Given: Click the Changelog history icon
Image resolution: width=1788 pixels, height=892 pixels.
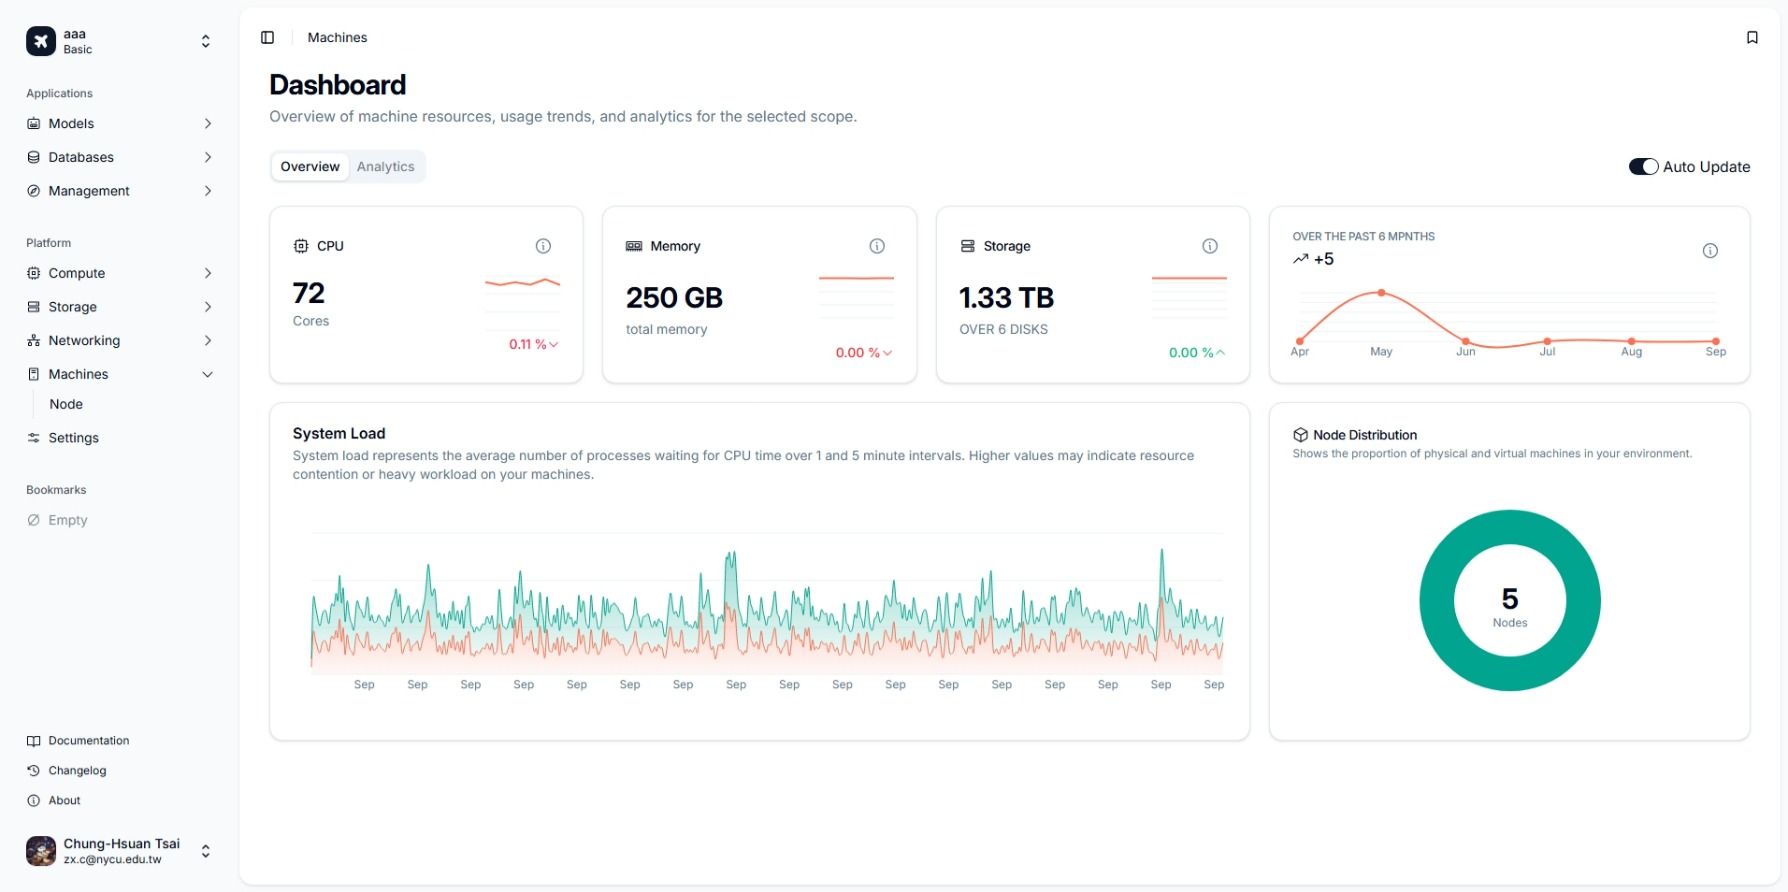Looking at the screenshot, I should [x=33, y=771].
